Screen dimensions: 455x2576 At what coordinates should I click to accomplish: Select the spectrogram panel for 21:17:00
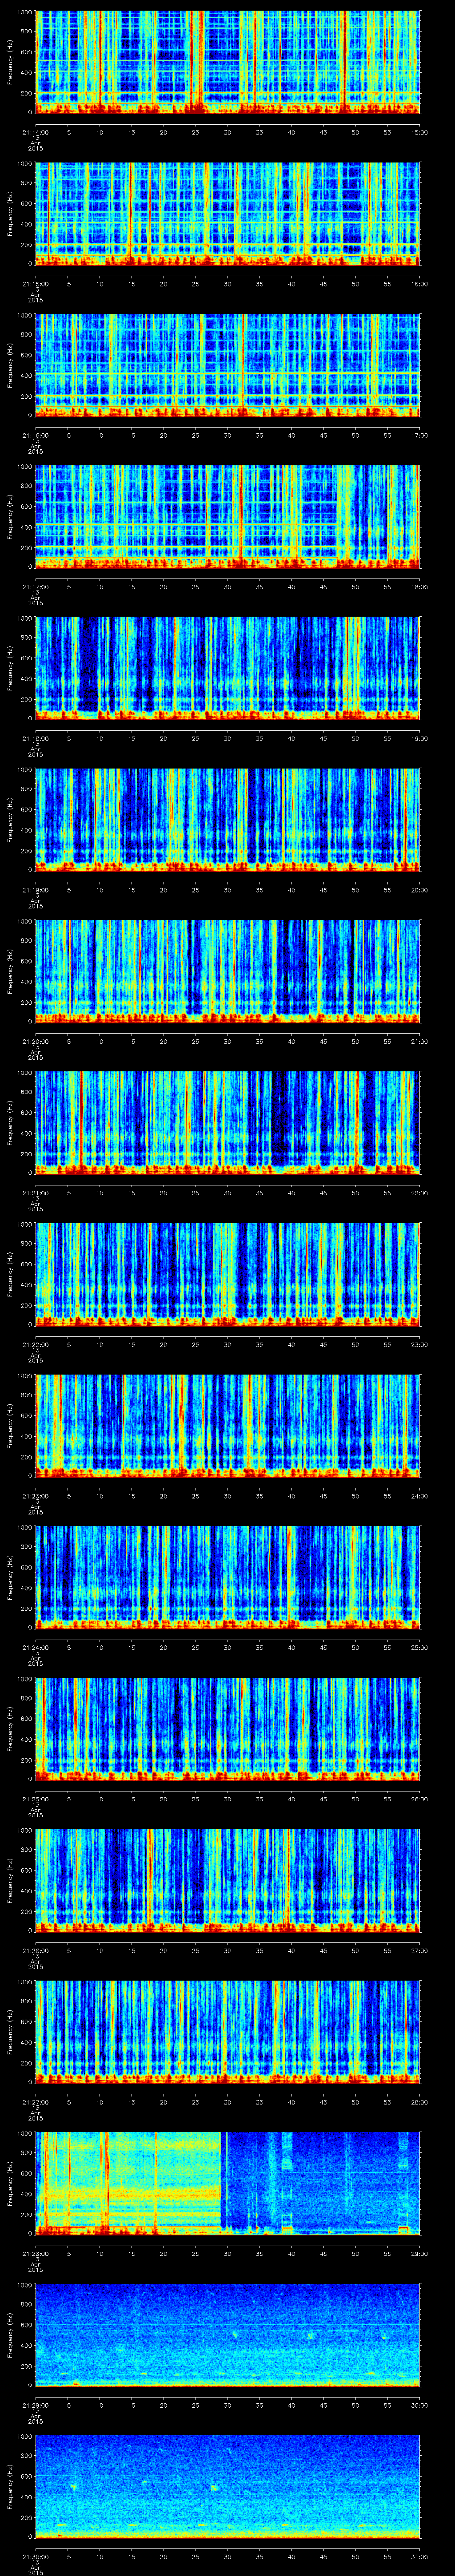click(228, 516)
